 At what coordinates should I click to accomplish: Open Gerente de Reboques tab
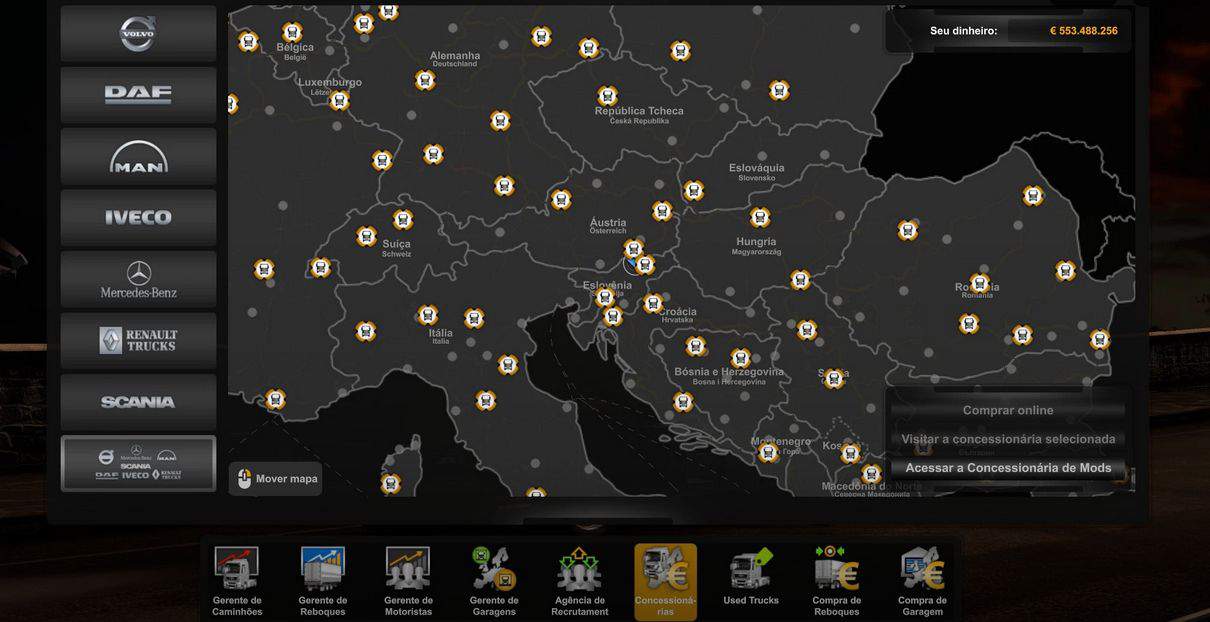coord(323,581)
